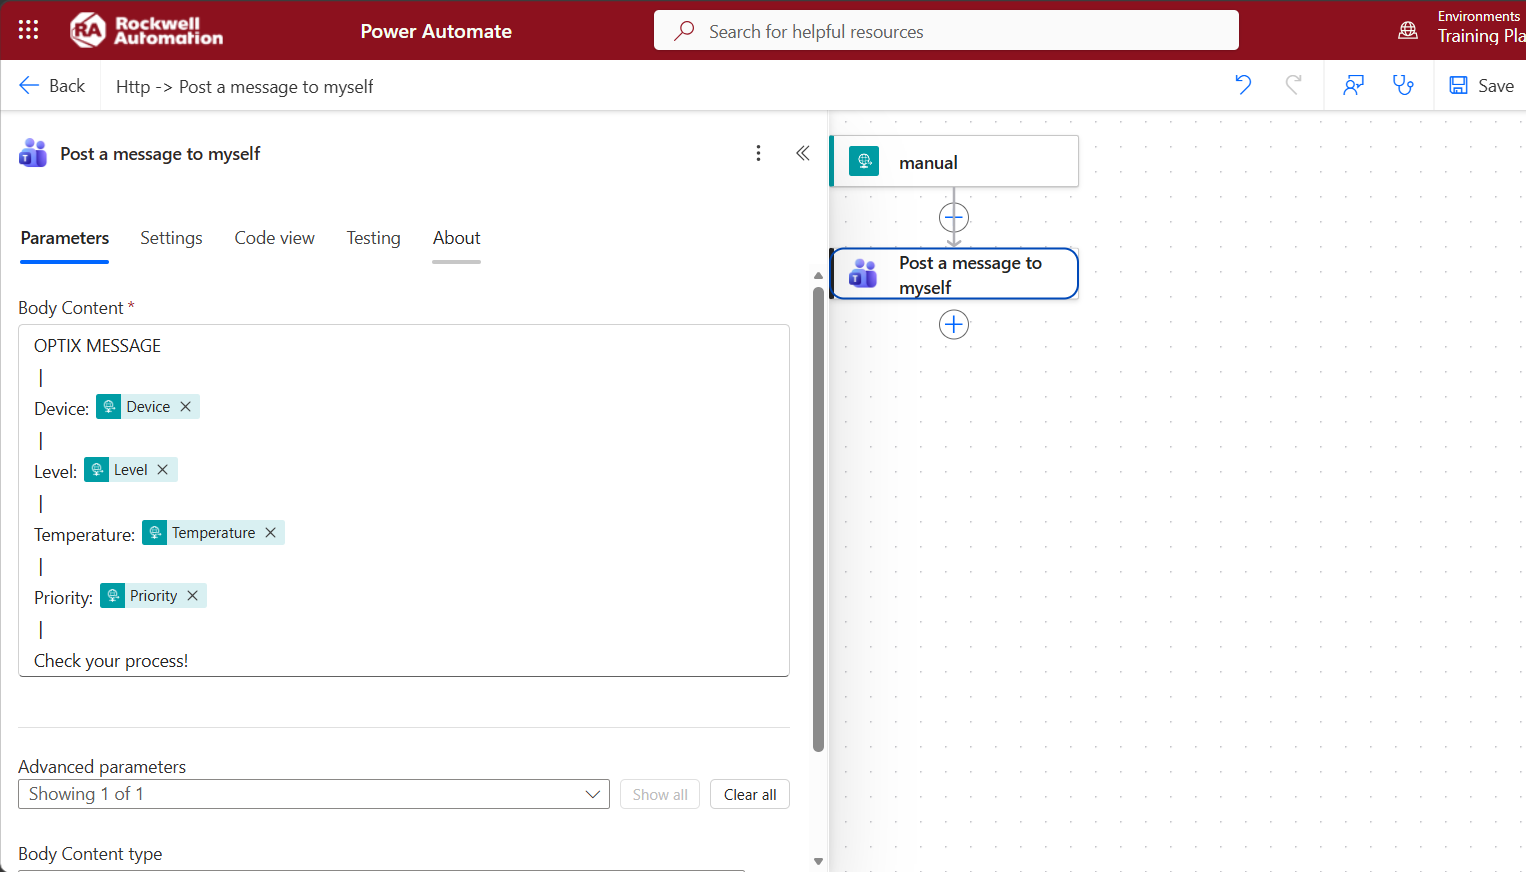This screenshot has width=1526, height=872.
Task: Remove the Device dynamic token
Action: 186,407
